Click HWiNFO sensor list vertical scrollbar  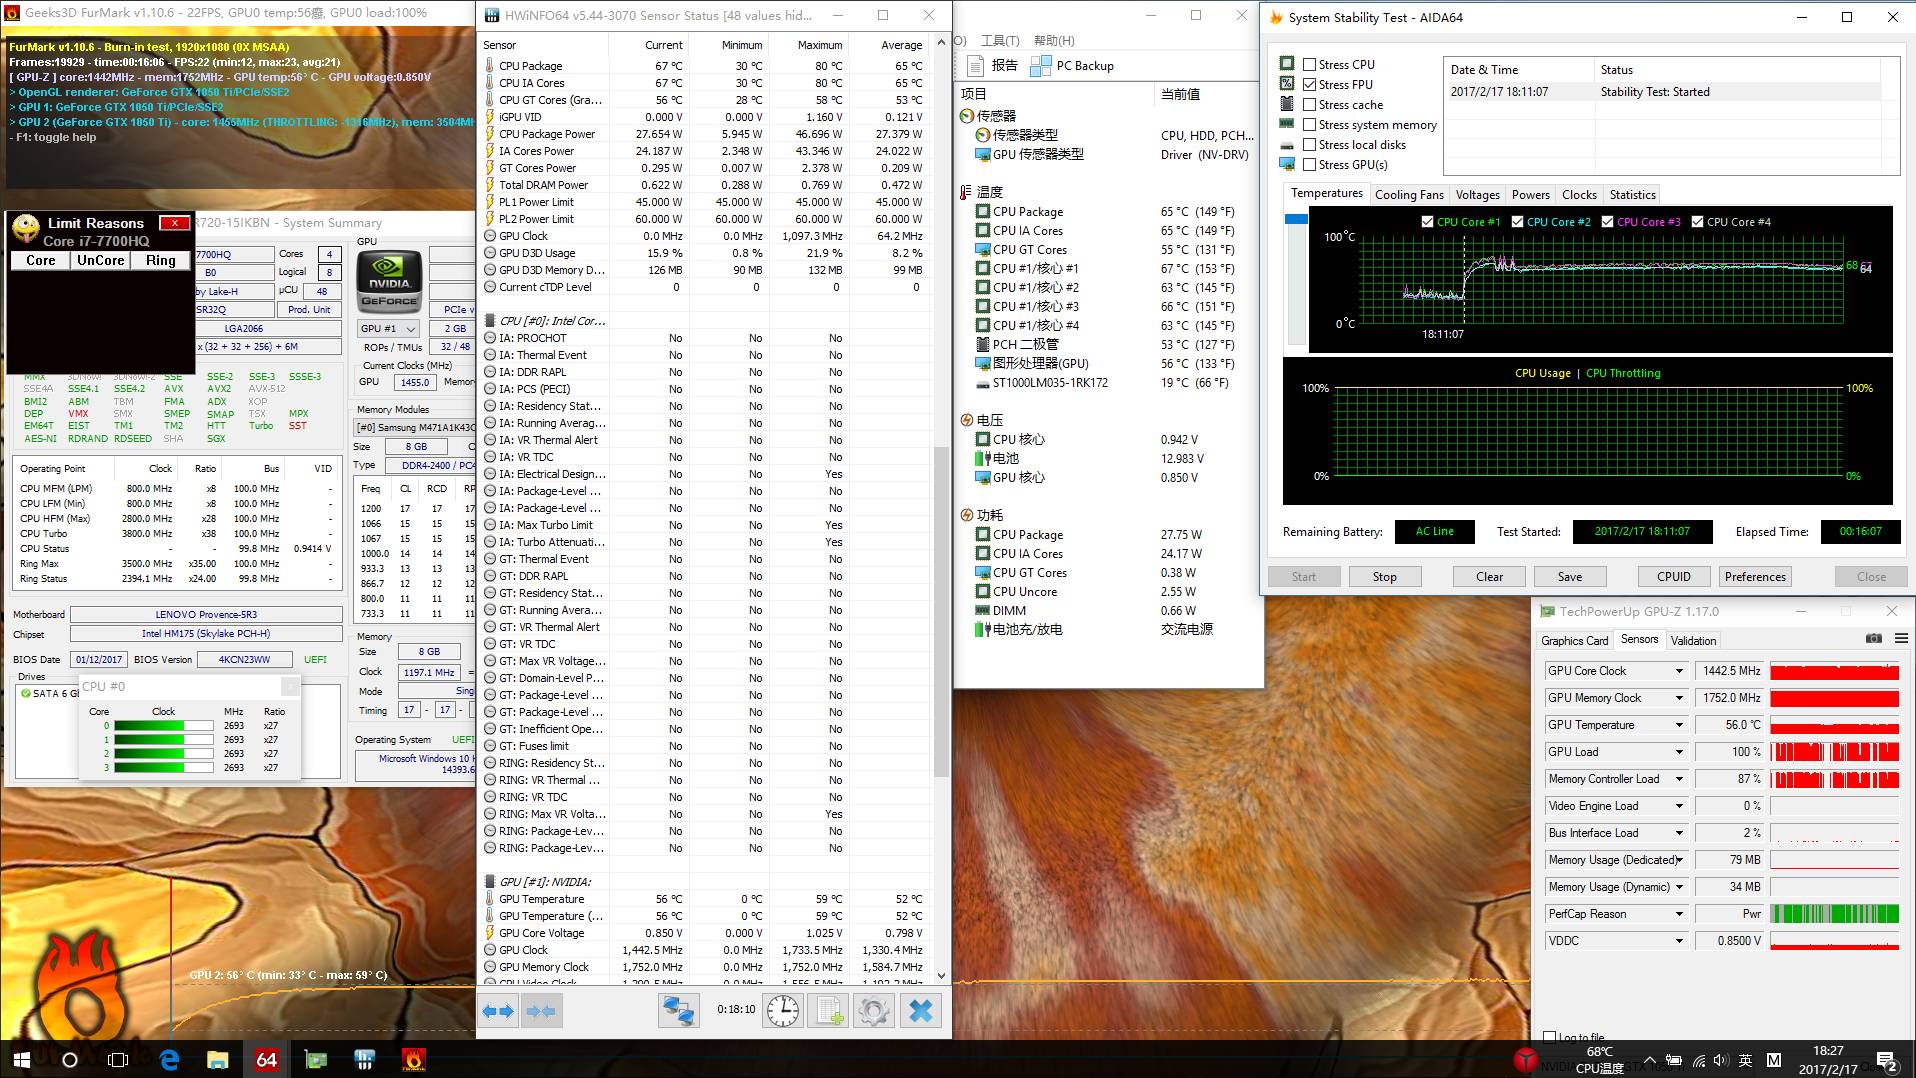tap(940, 610)
